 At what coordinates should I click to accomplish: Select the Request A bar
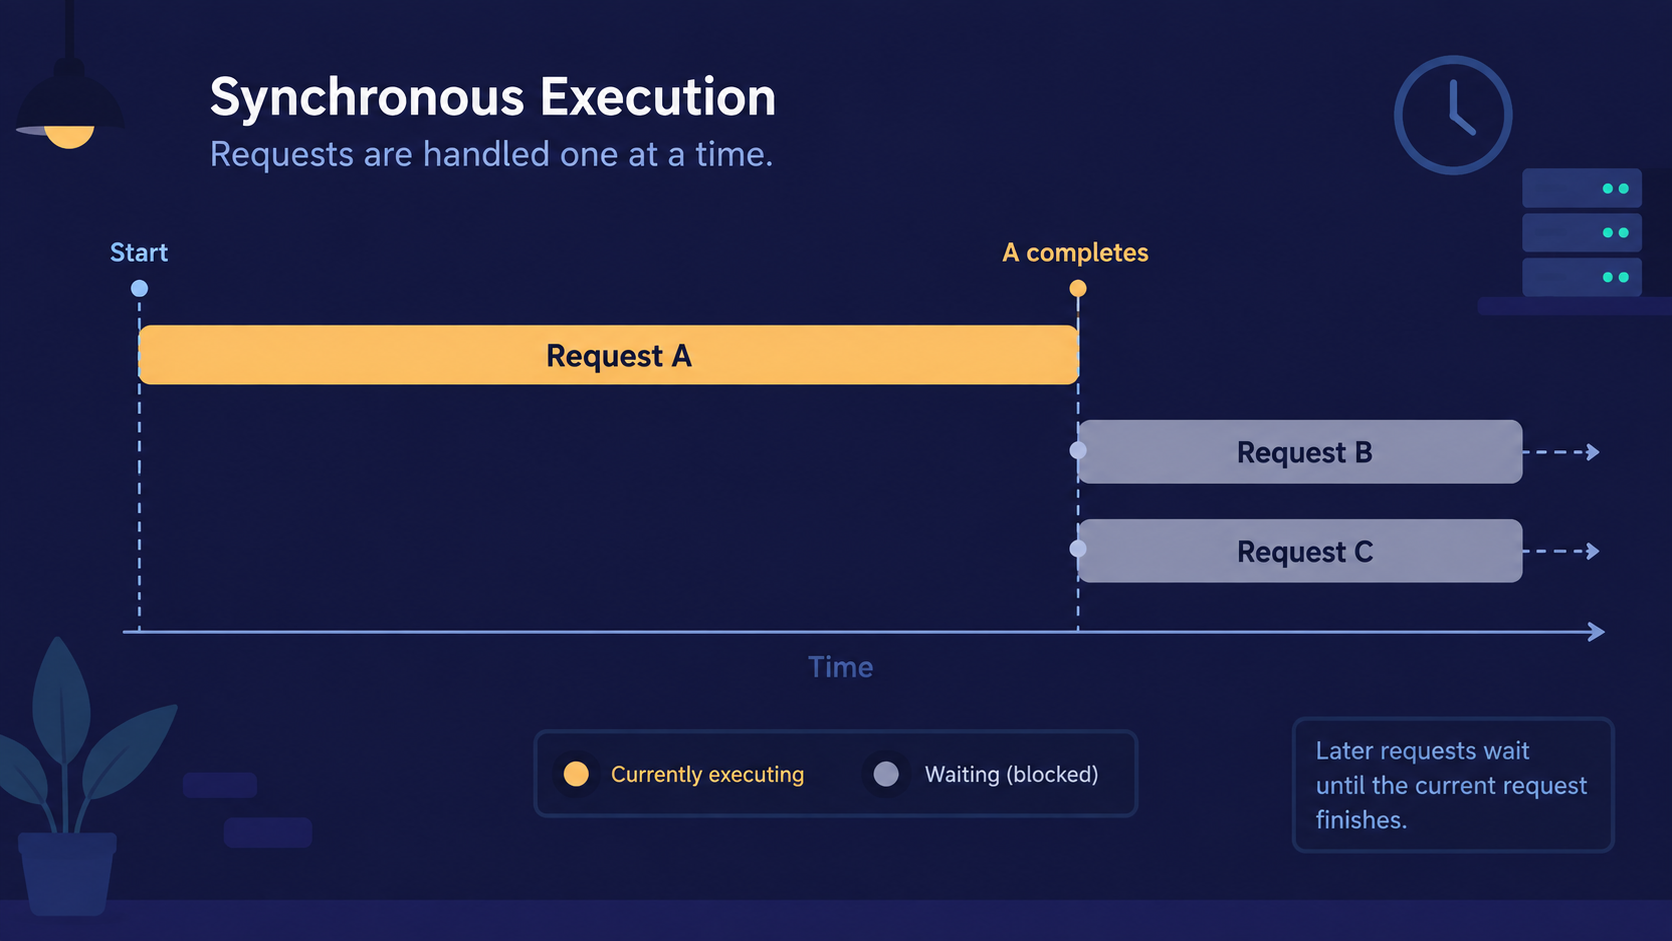608,355
